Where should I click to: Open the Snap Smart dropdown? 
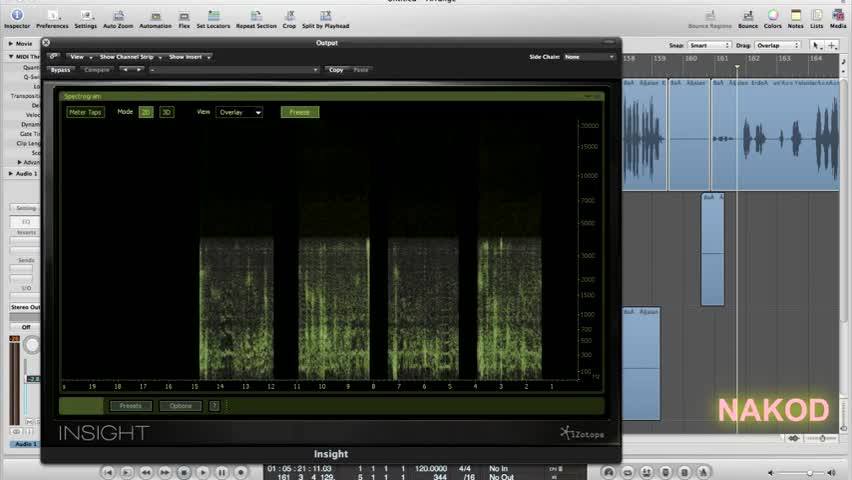coord(709,46)
